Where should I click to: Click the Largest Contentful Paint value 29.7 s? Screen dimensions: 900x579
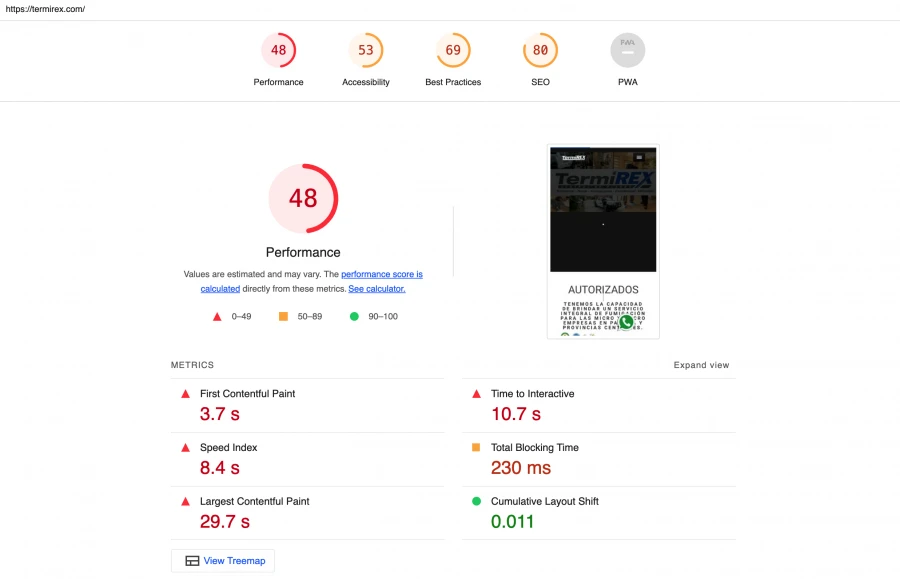click(224, 522)
